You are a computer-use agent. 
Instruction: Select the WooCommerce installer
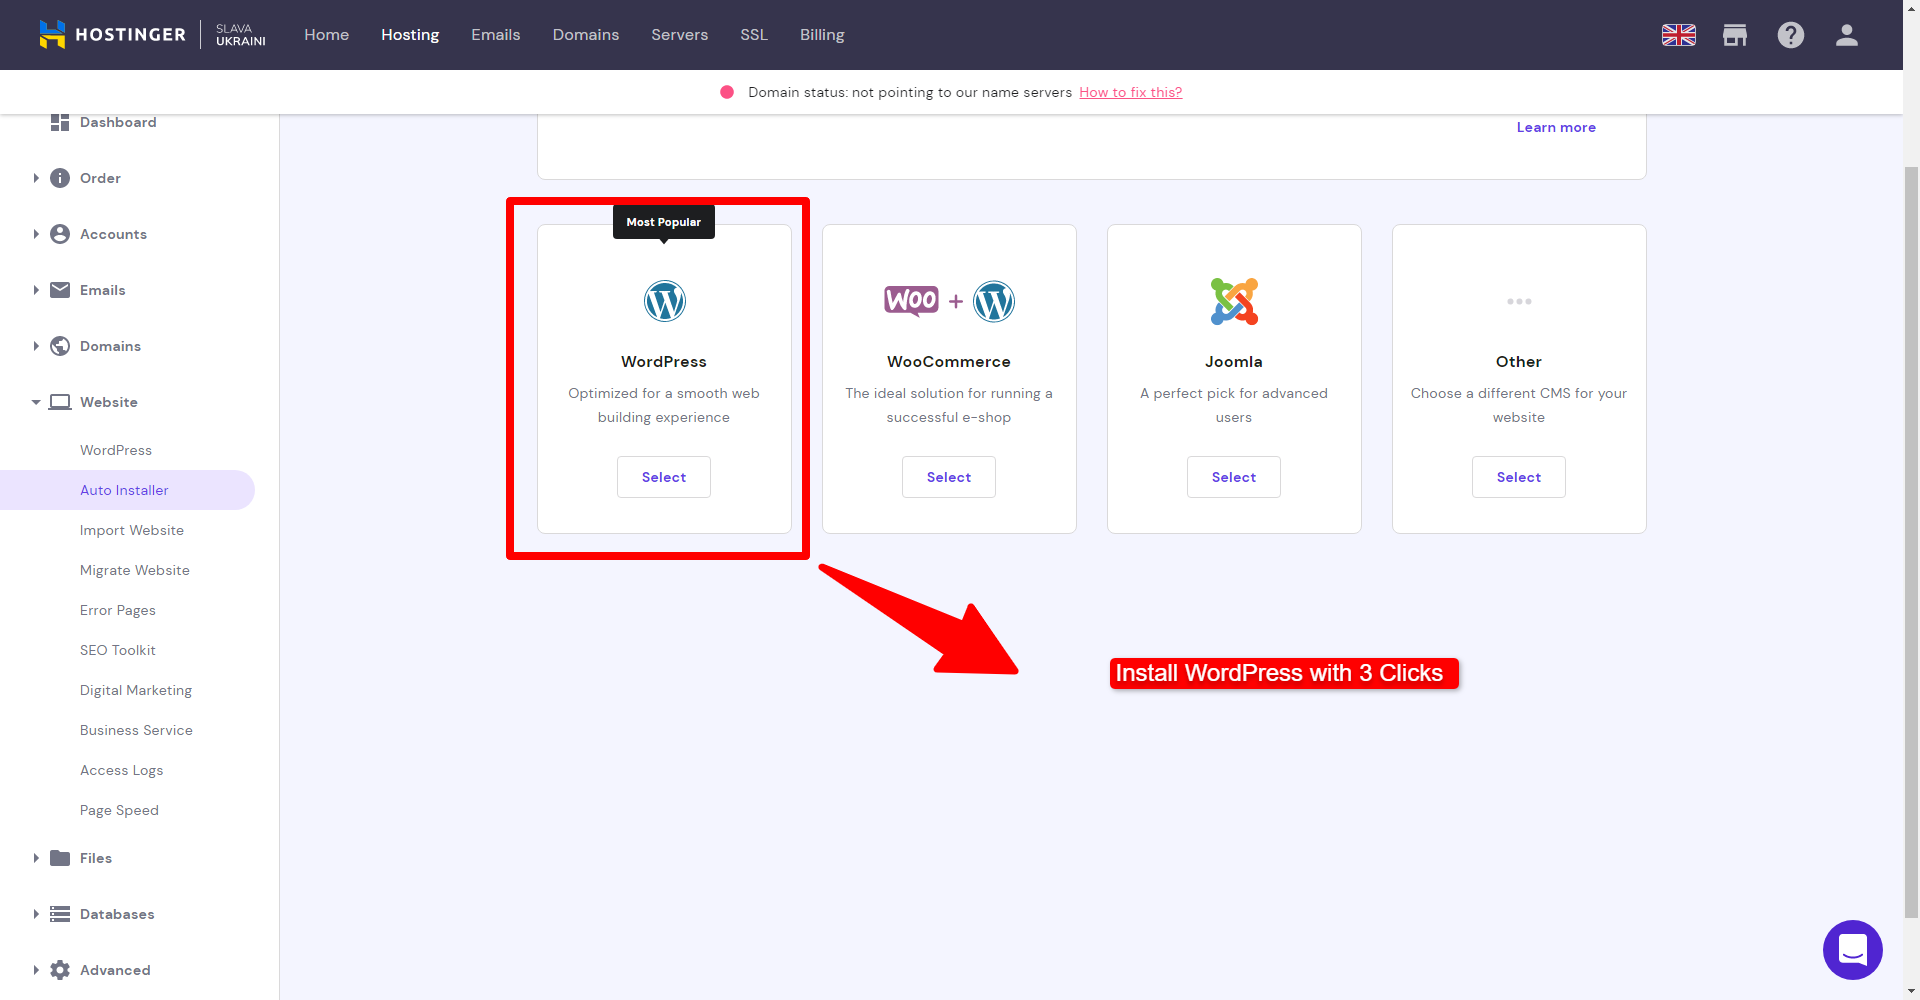[949, 477]
